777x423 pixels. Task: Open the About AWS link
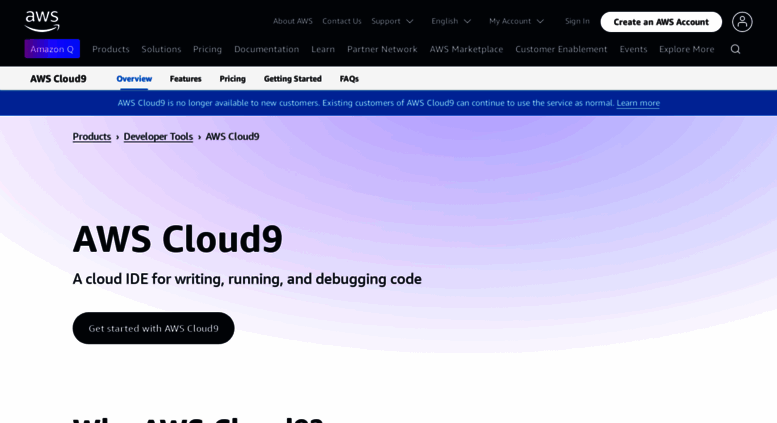[293, 21]
